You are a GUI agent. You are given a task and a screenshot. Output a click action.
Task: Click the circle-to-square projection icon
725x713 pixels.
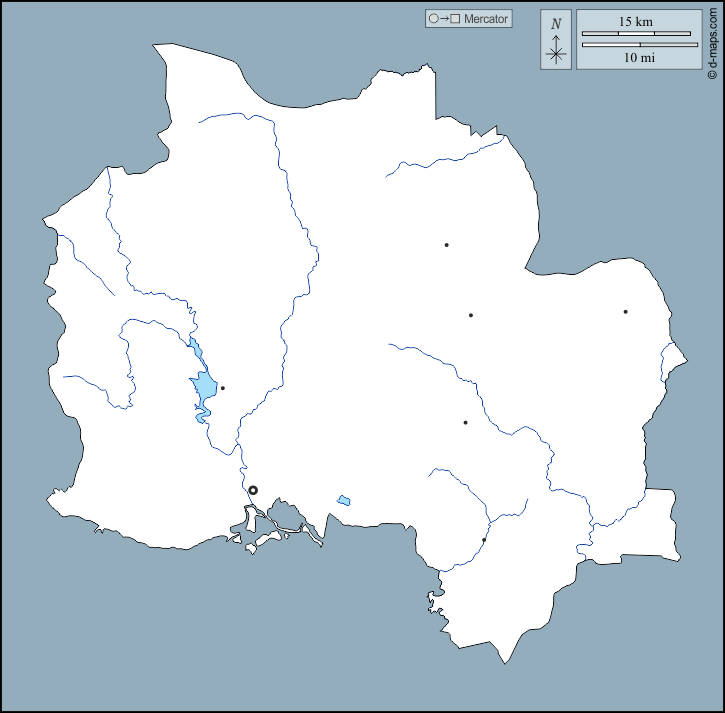[443, 19]
